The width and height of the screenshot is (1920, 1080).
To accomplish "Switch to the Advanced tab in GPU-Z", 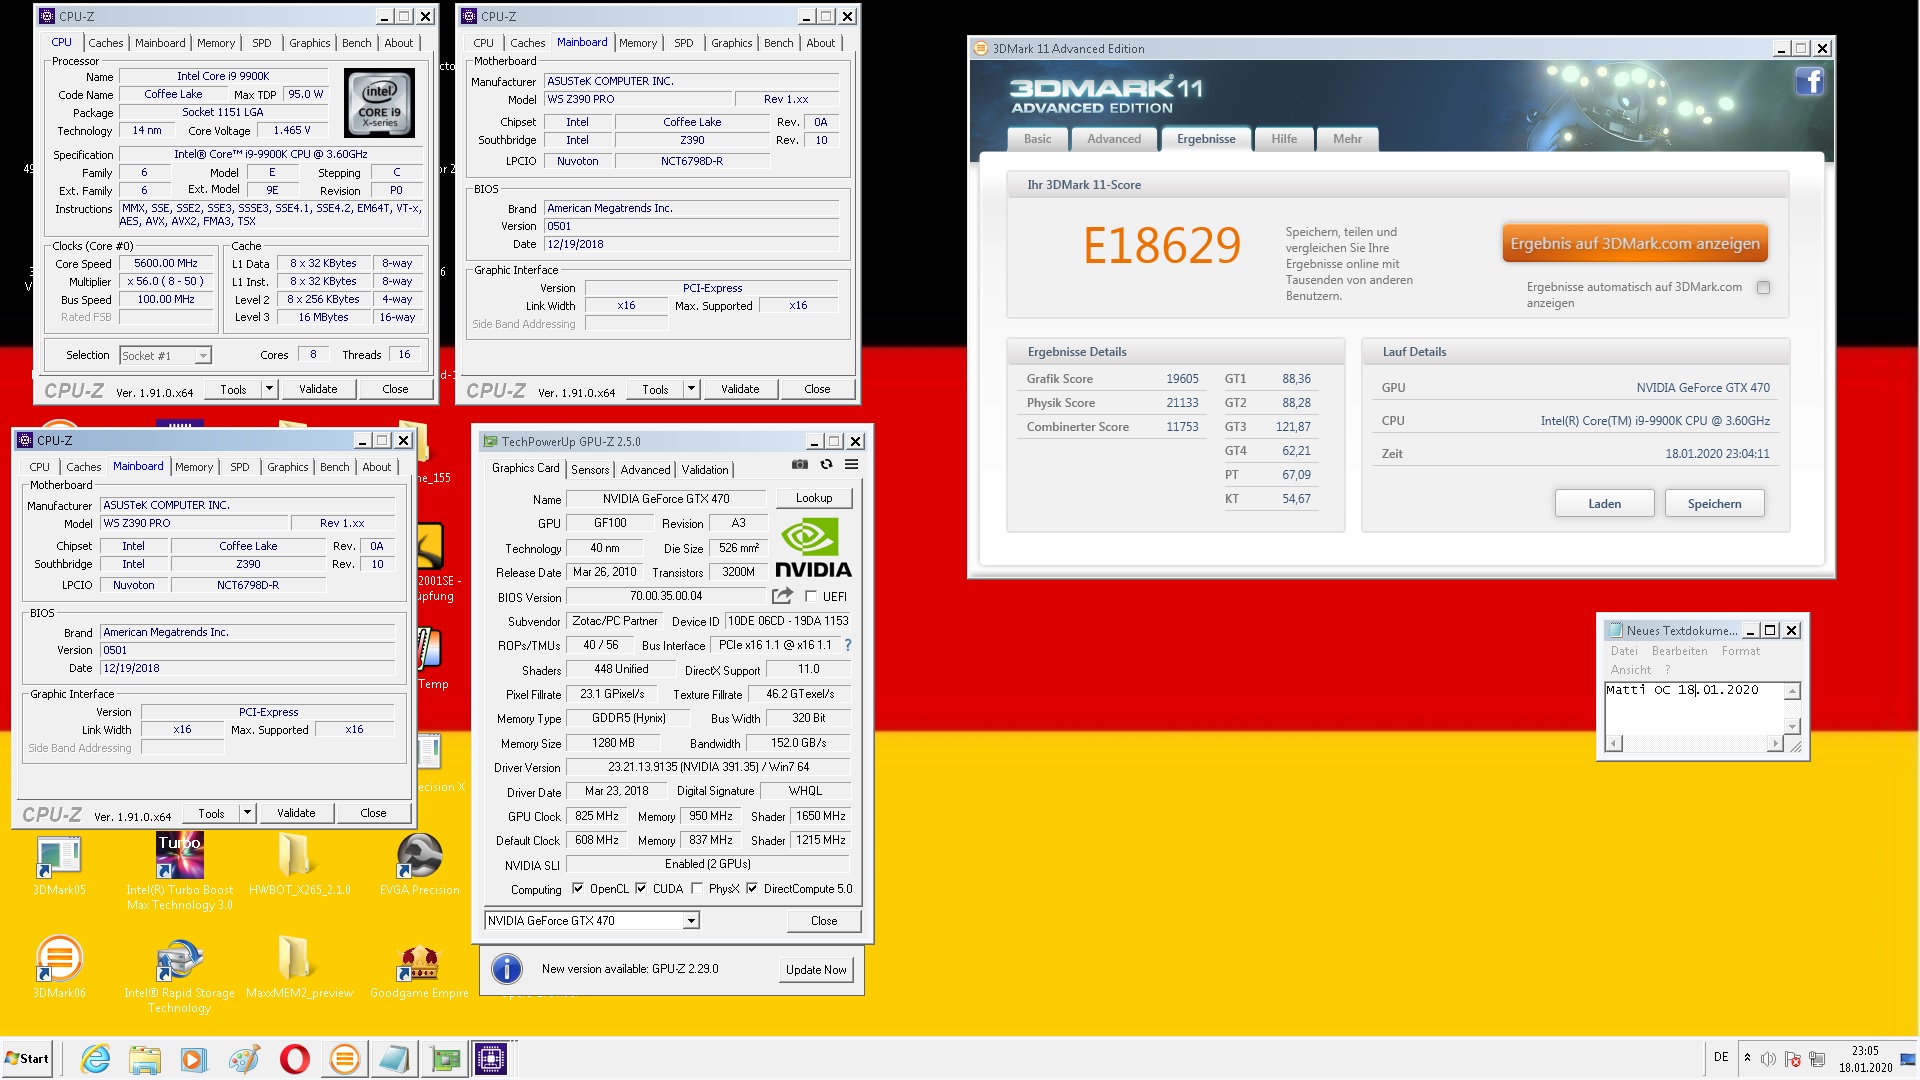I will click(645, 469).
